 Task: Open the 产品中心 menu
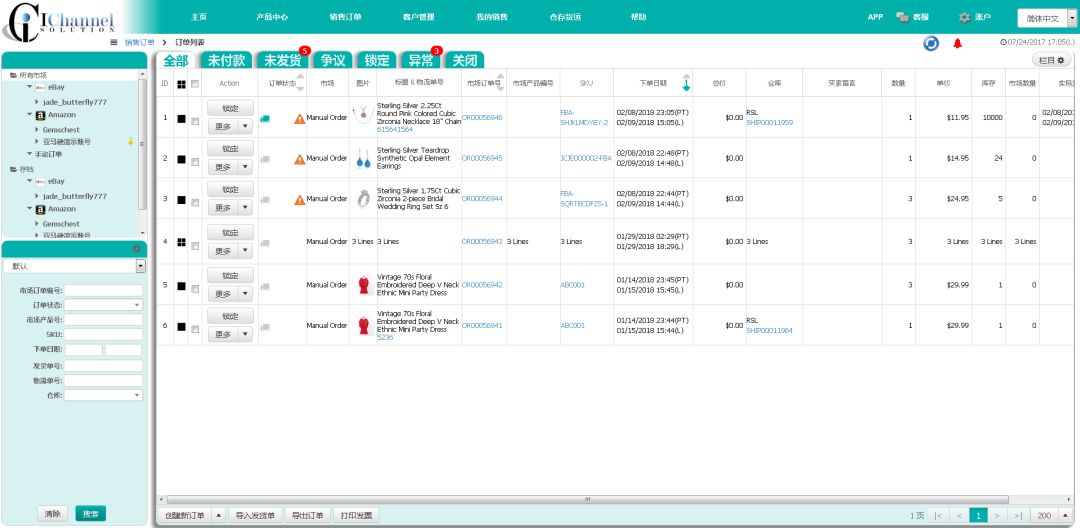click(x=271, y=17)
